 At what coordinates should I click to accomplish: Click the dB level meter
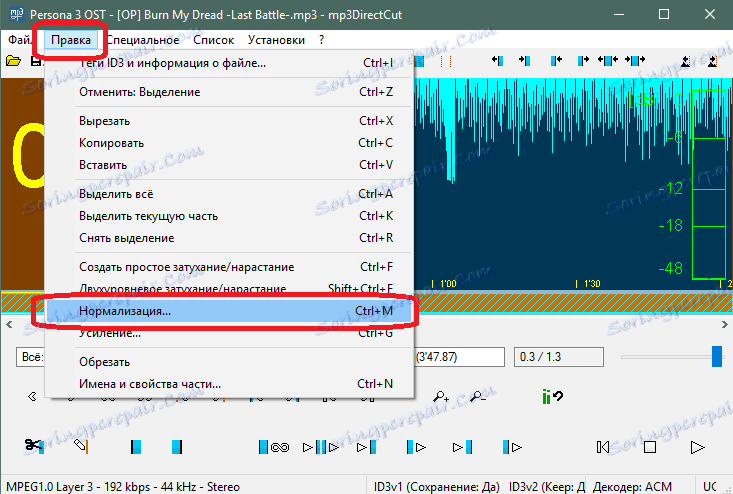[709, 185]
